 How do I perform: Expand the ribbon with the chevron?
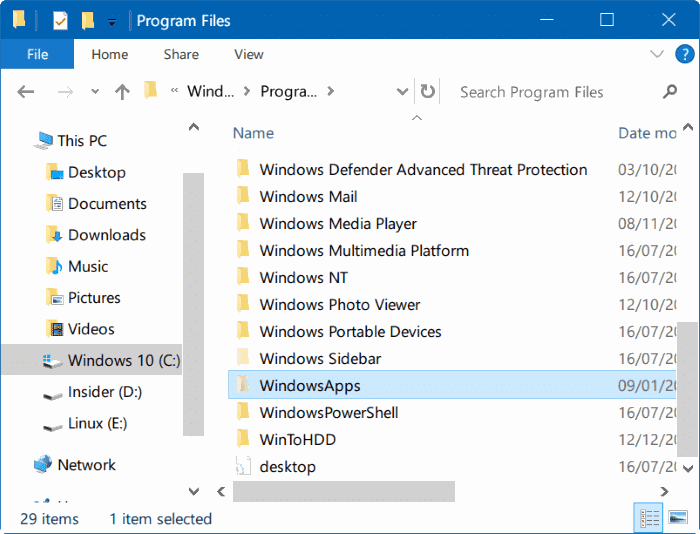click(x=657, y=54)
